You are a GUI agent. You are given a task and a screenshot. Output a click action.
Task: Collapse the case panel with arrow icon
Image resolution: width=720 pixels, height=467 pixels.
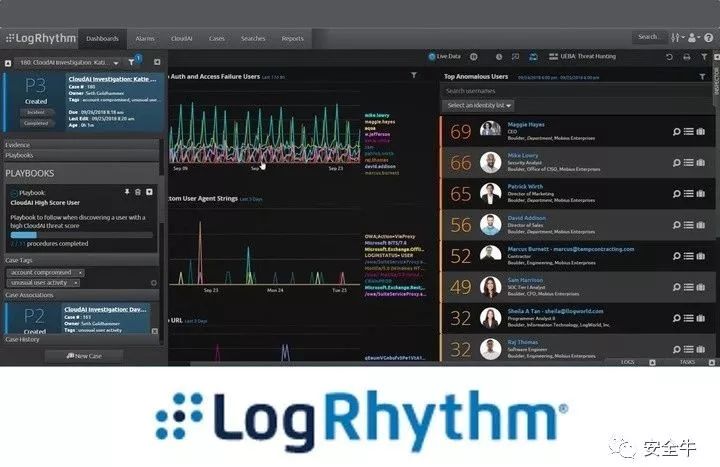[x=8, y=63]
